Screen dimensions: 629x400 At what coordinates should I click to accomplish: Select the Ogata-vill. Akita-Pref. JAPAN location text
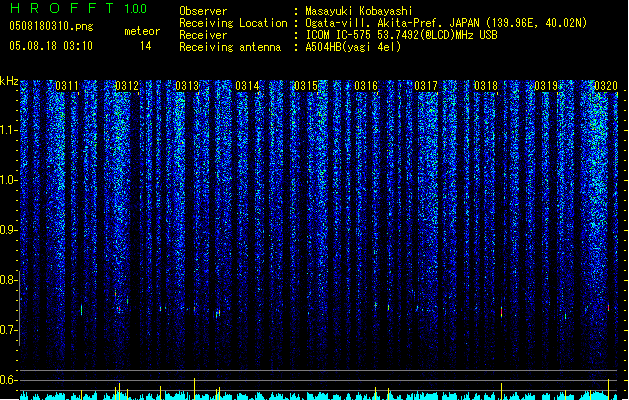tap(446, 23)
